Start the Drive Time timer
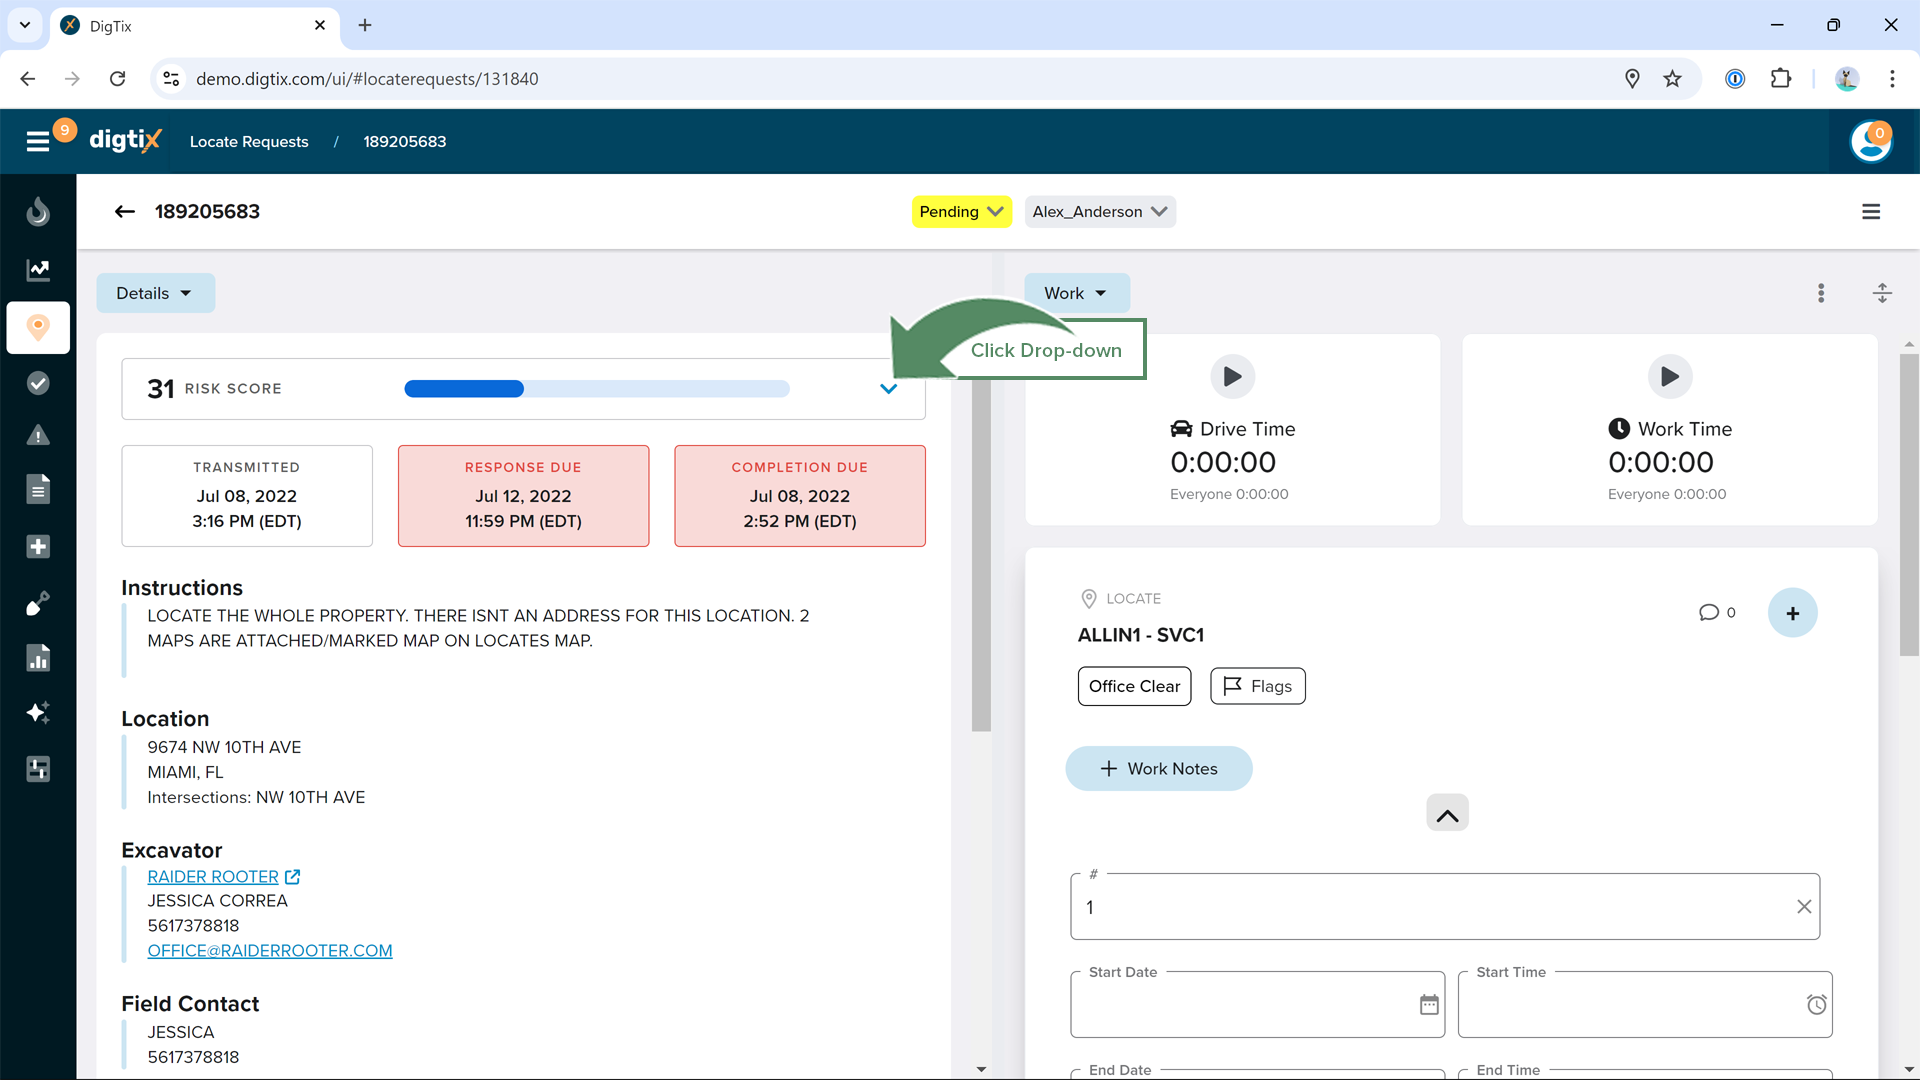The image size is (1920, 1080). 1232,376
